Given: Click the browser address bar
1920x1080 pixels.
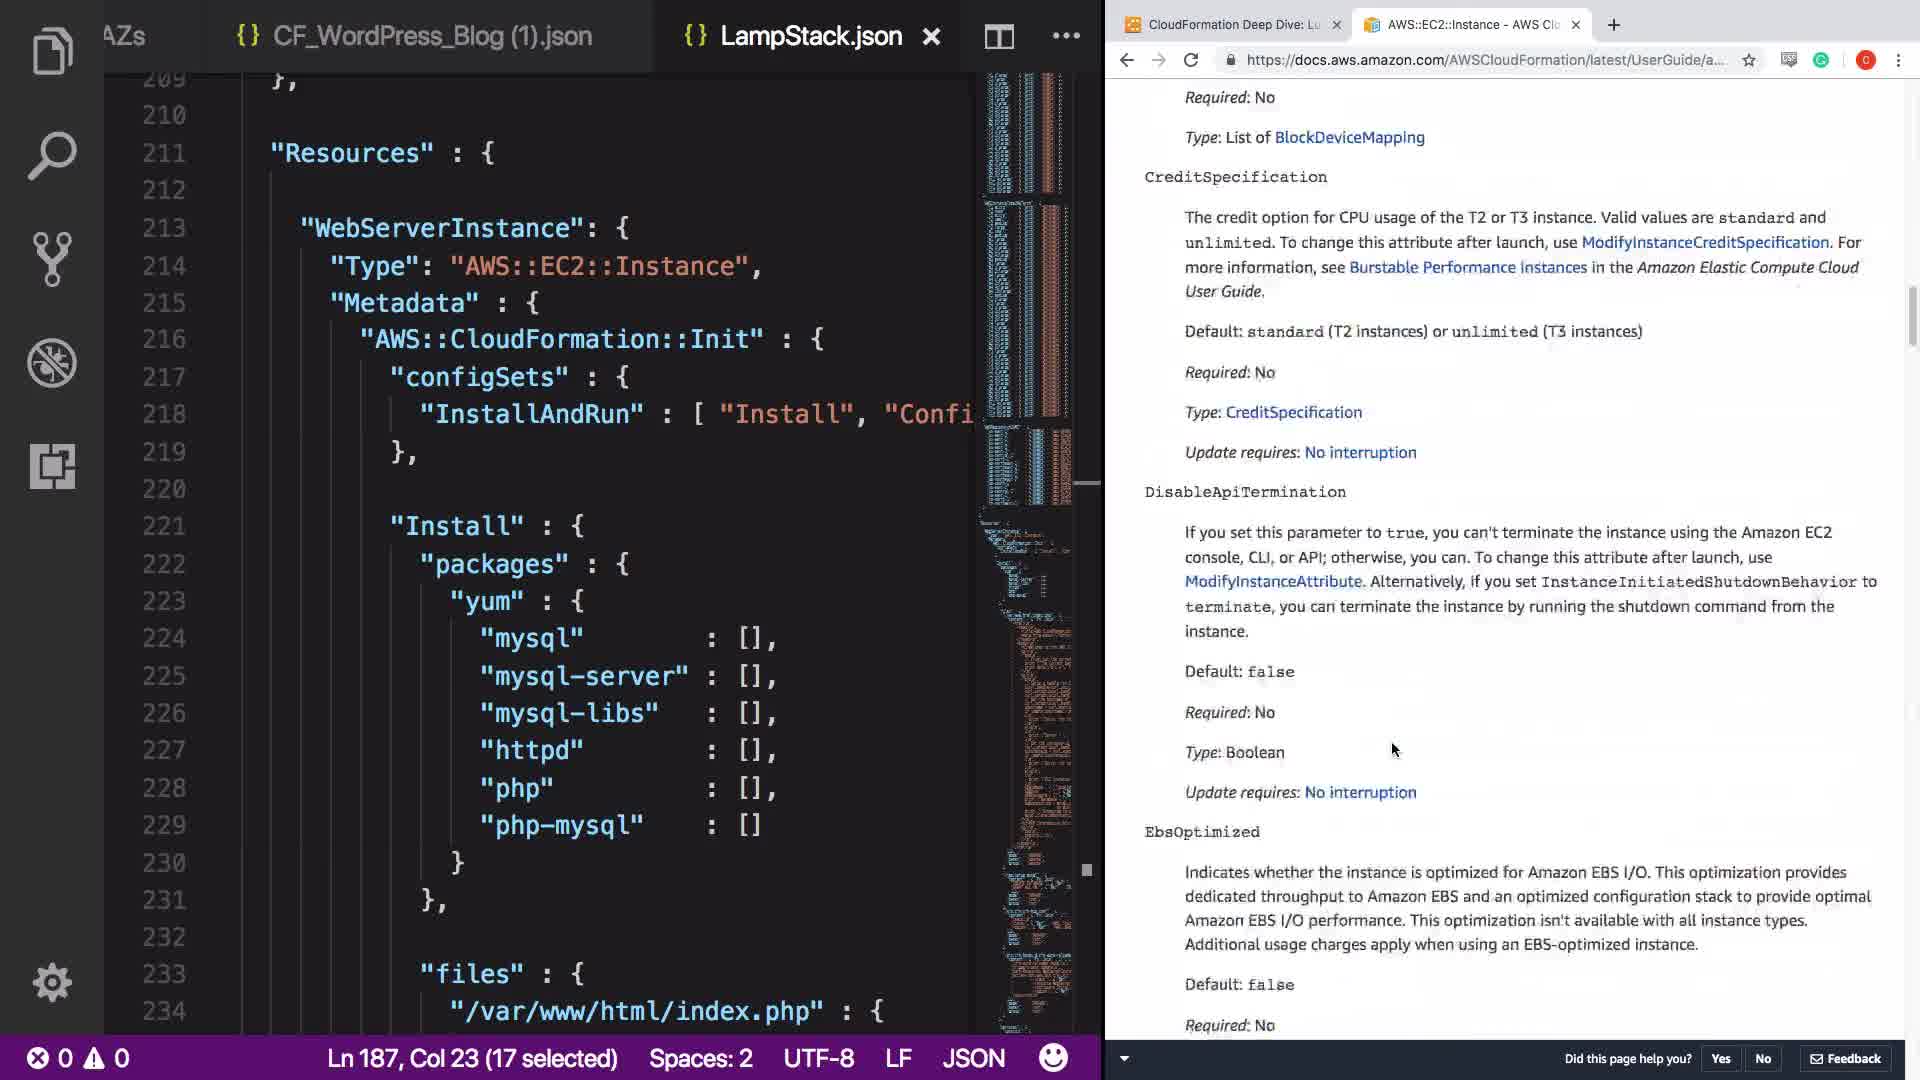Looking at the screenshot, I should tap(1484, 60).
